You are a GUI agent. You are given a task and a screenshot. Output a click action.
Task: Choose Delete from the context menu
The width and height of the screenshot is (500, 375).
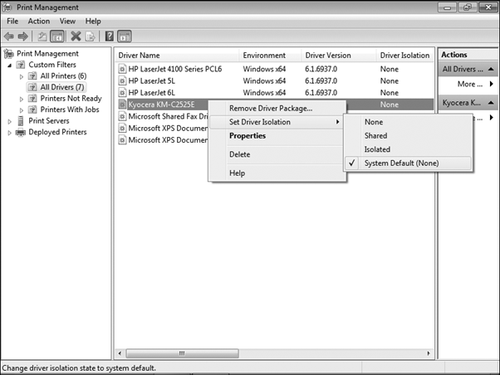pyautogui.click(x=277, y=154)
